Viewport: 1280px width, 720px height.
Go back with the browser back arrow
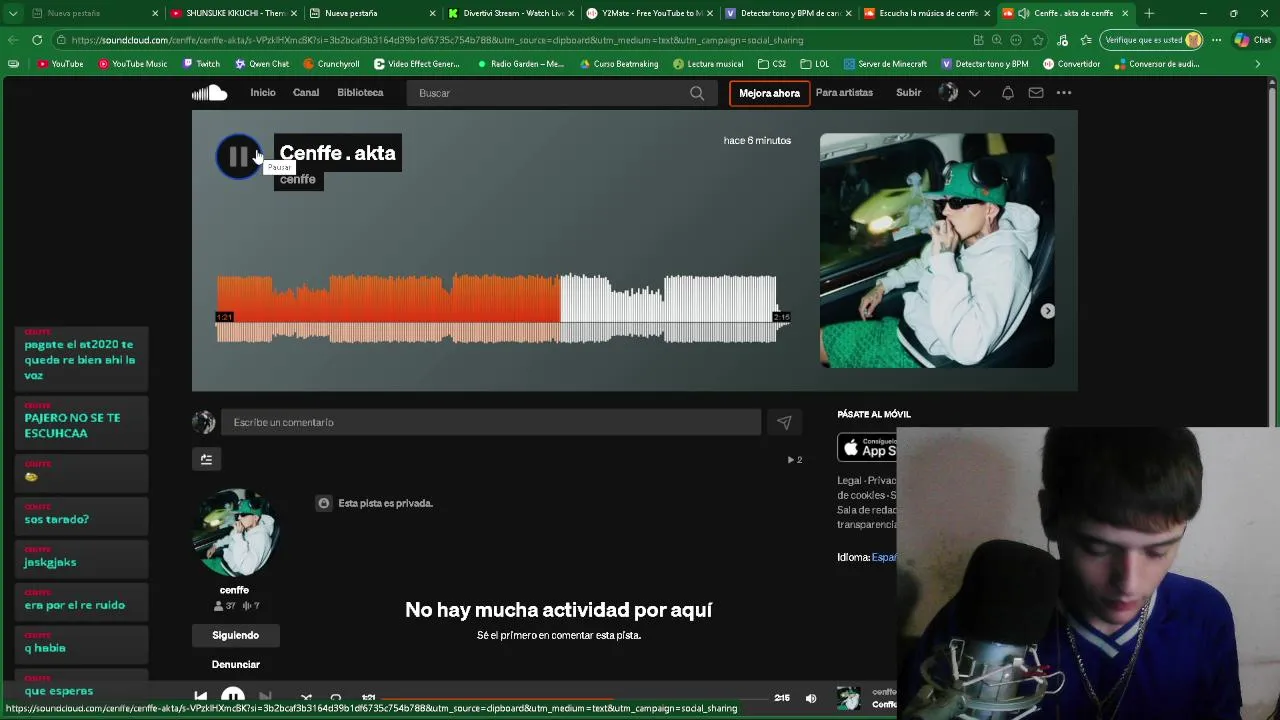(x=13, y=40)
